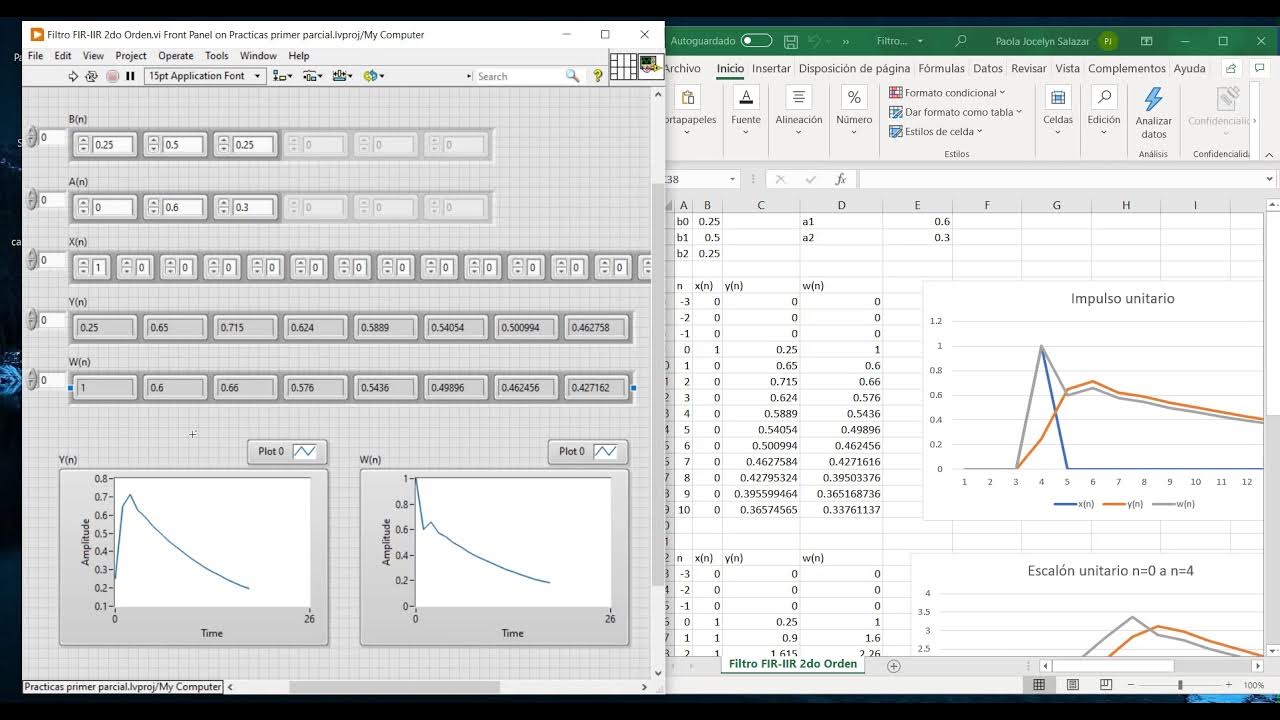This screenshot has height=720, width=1280.
Task: Open LabVIEW Window menu
Action: [x=258, y=56]
